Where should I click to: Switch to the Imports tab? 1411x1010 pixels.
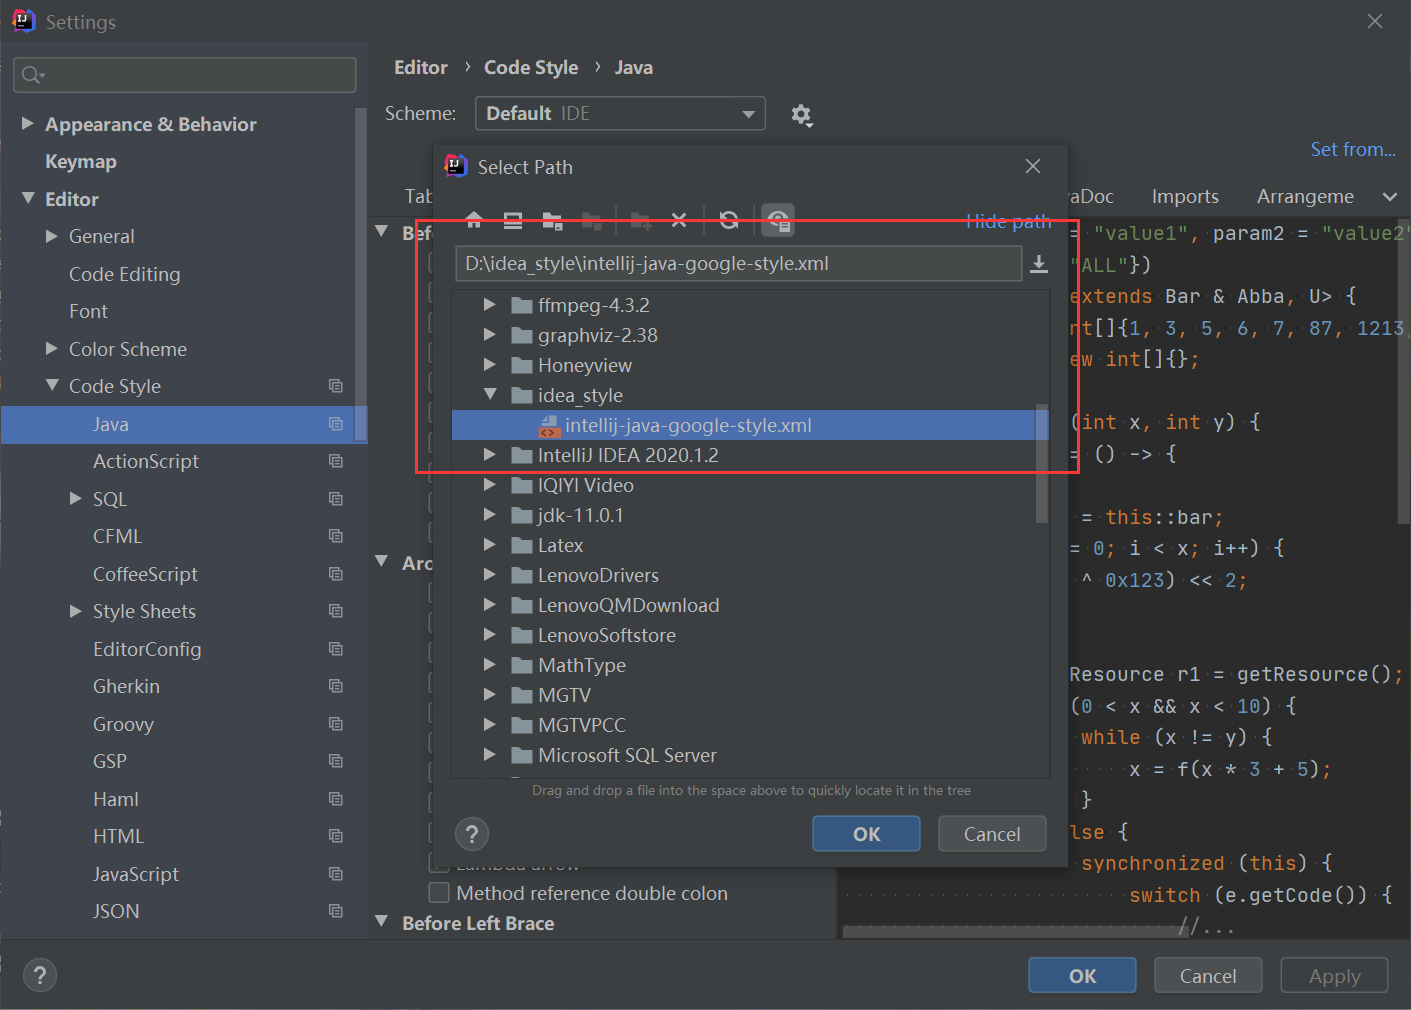(1184, 196)
